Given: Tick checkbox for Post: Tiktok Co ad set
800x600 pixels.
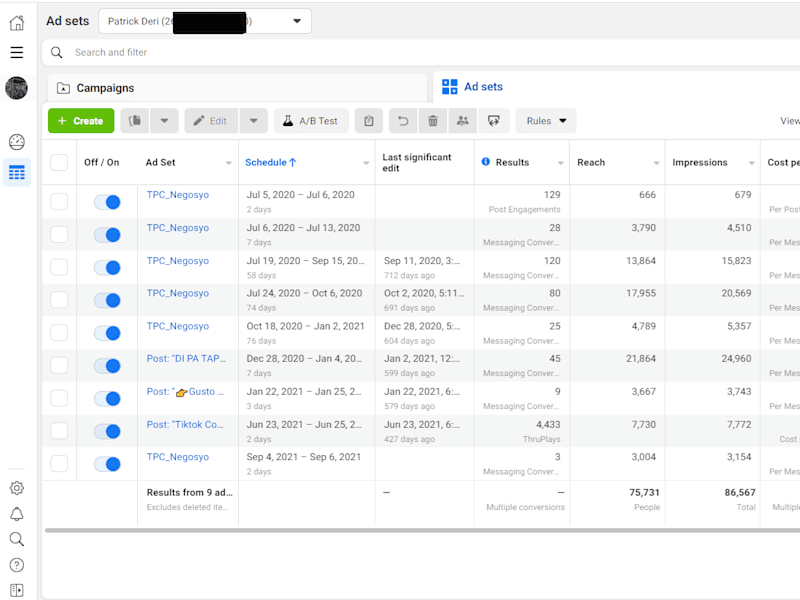Looking at the screenshot, I should point(59,431).
